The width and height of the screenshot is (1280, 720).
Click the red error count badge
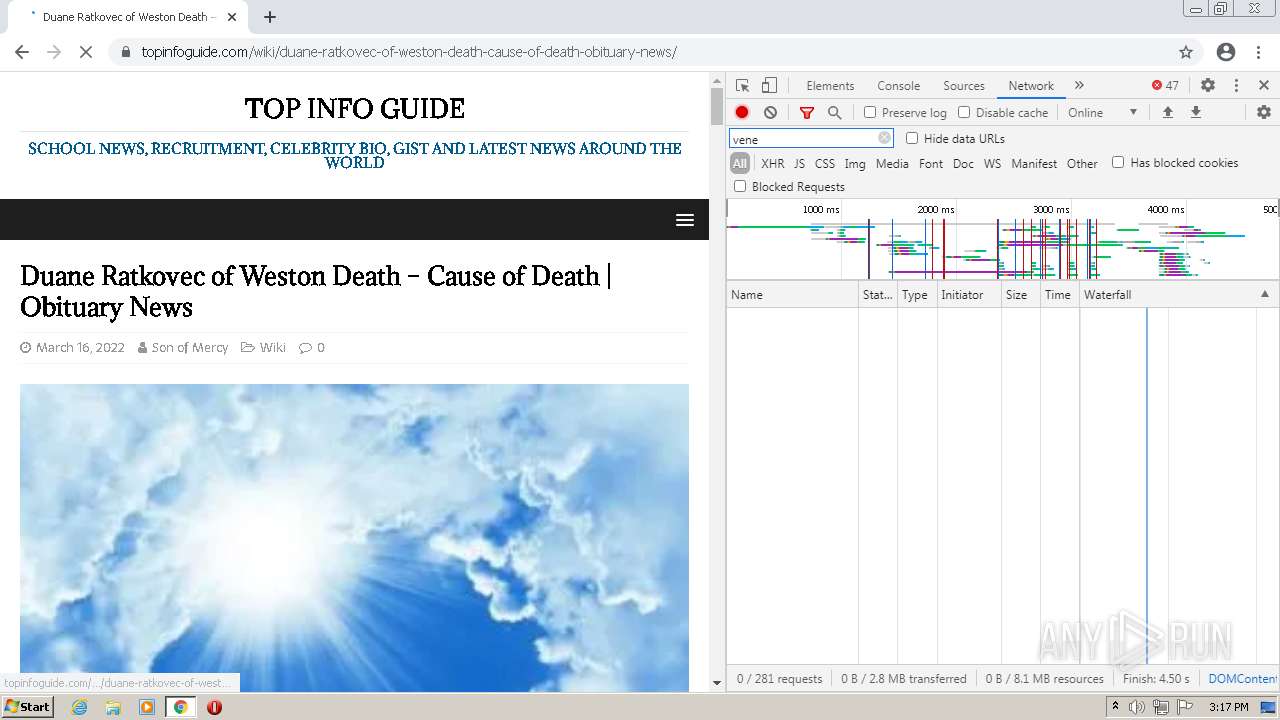pos(1165,86)
